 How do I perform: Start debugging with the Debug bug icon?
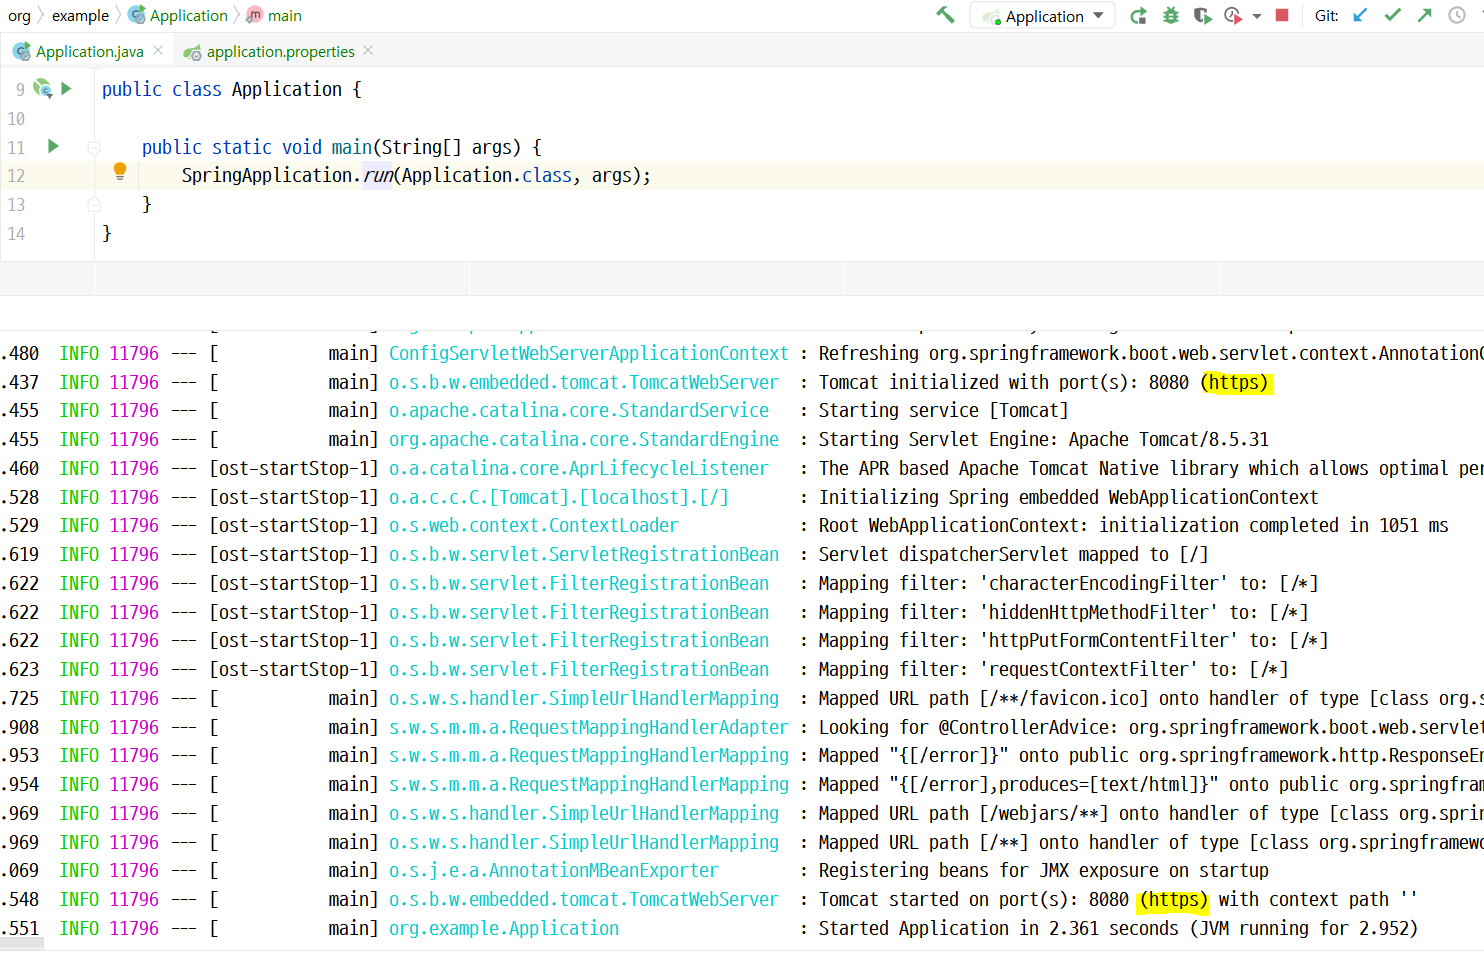click(x=1170, y=15)
